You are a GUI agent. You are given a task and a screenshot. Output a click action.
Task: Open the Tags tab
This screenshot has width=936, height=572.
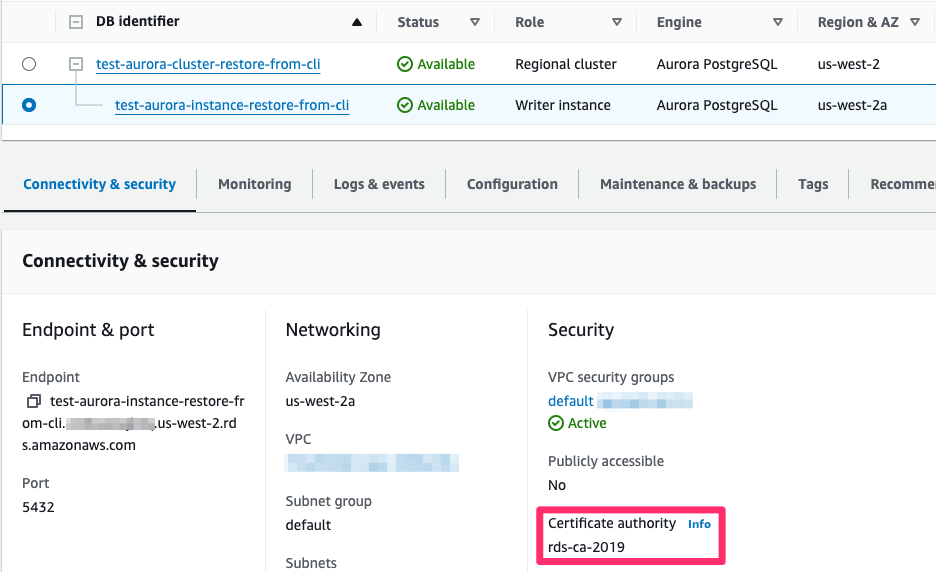(813, 184)
